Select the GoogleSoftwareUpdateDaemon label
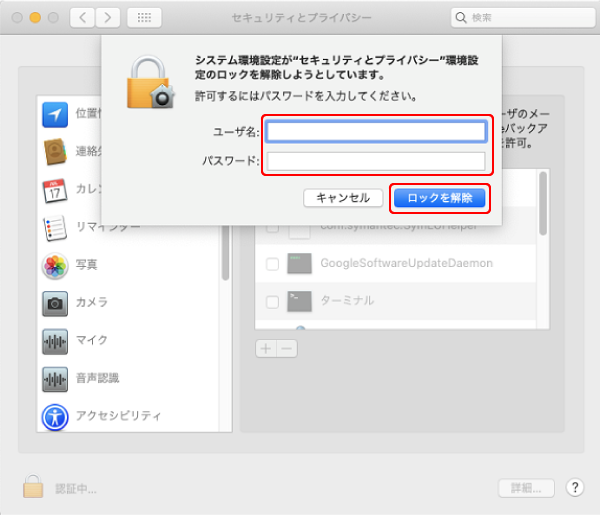 (406, 263)
